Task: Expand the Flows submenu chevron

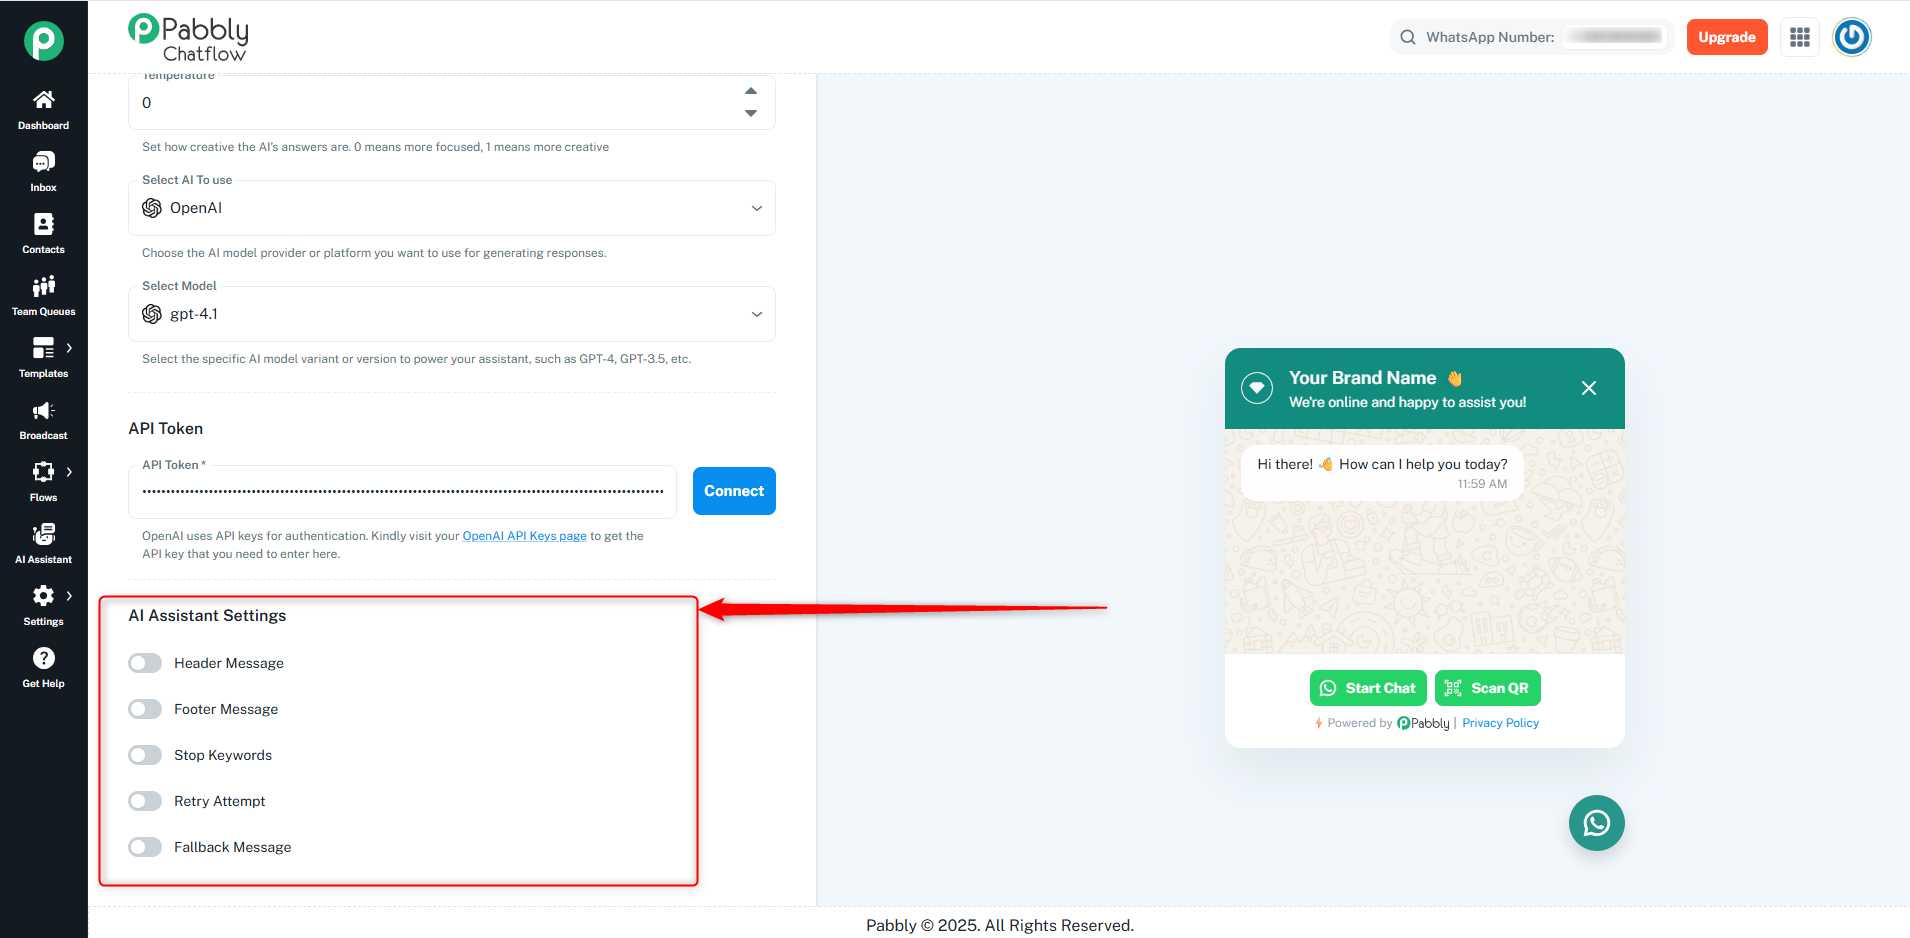Action: [69, 472]
